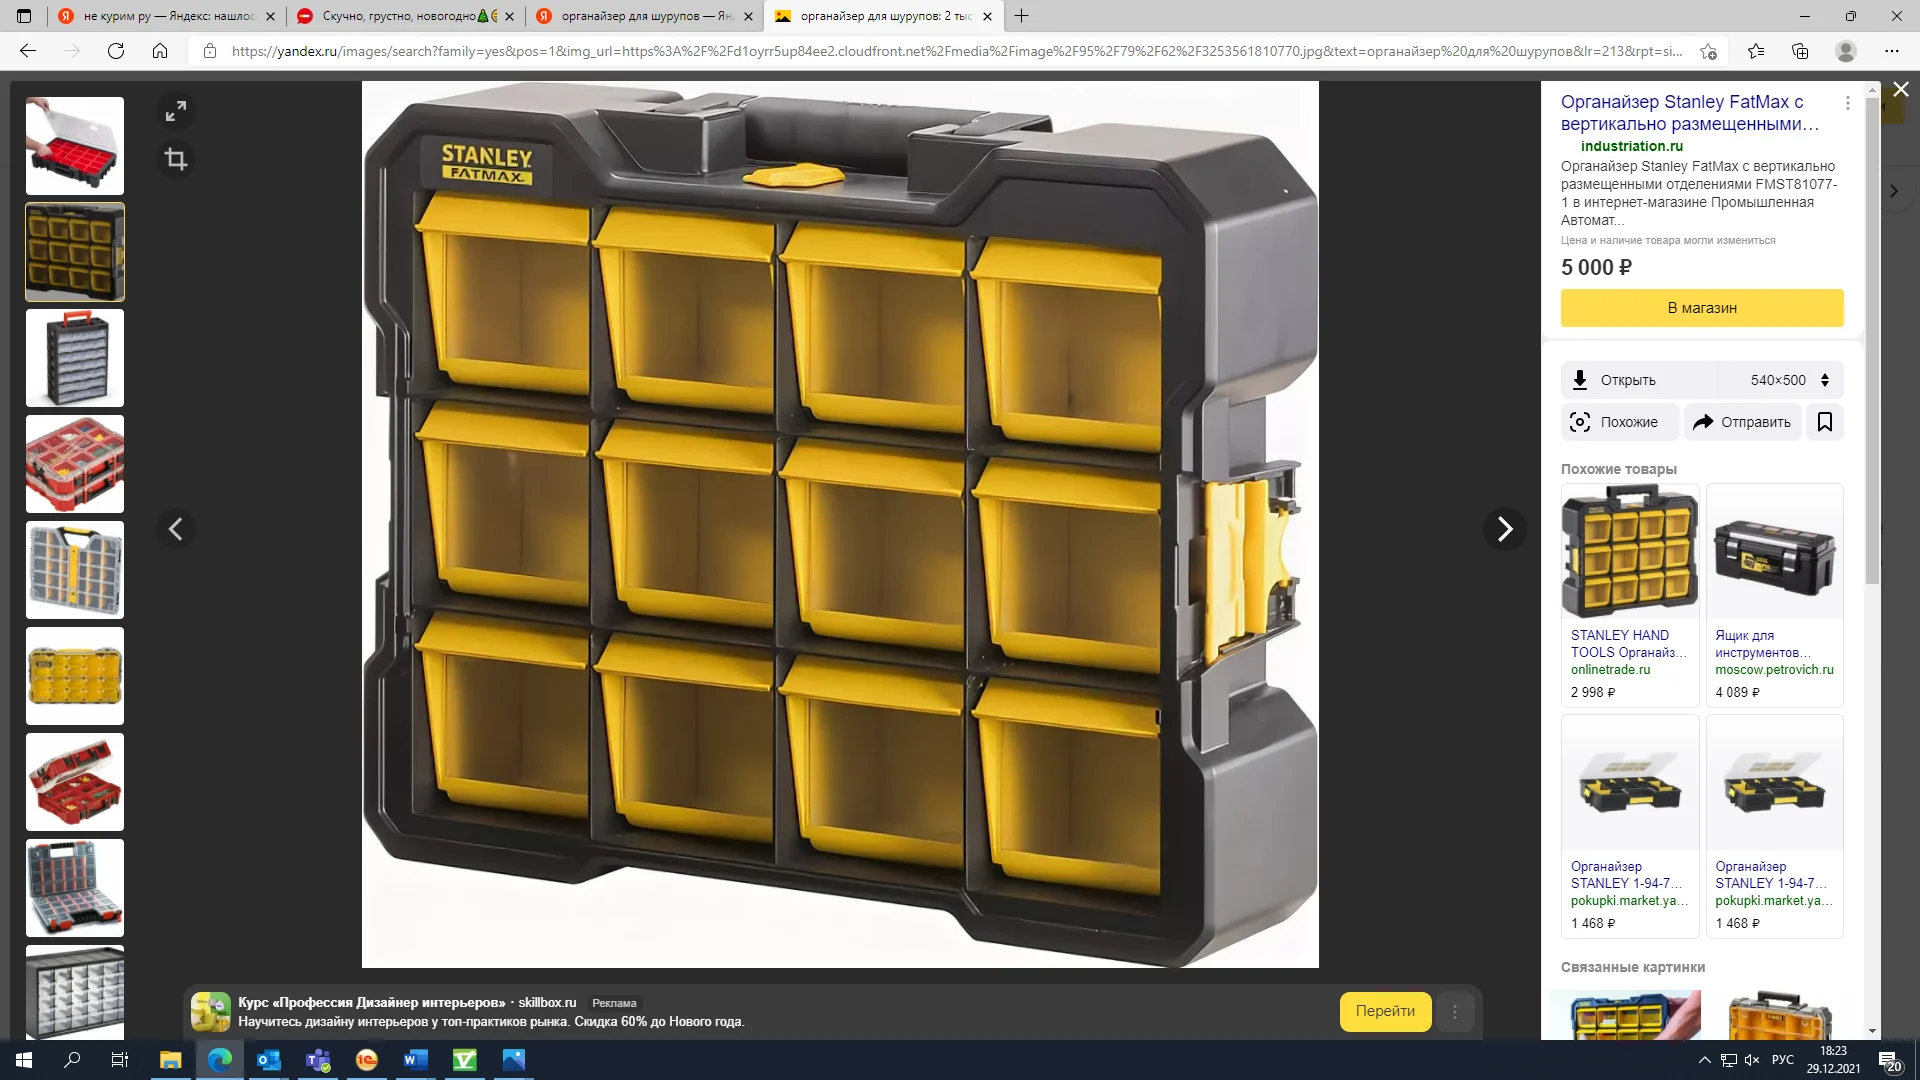
Task: Go to previous image arrow
Action: [176, 529]
